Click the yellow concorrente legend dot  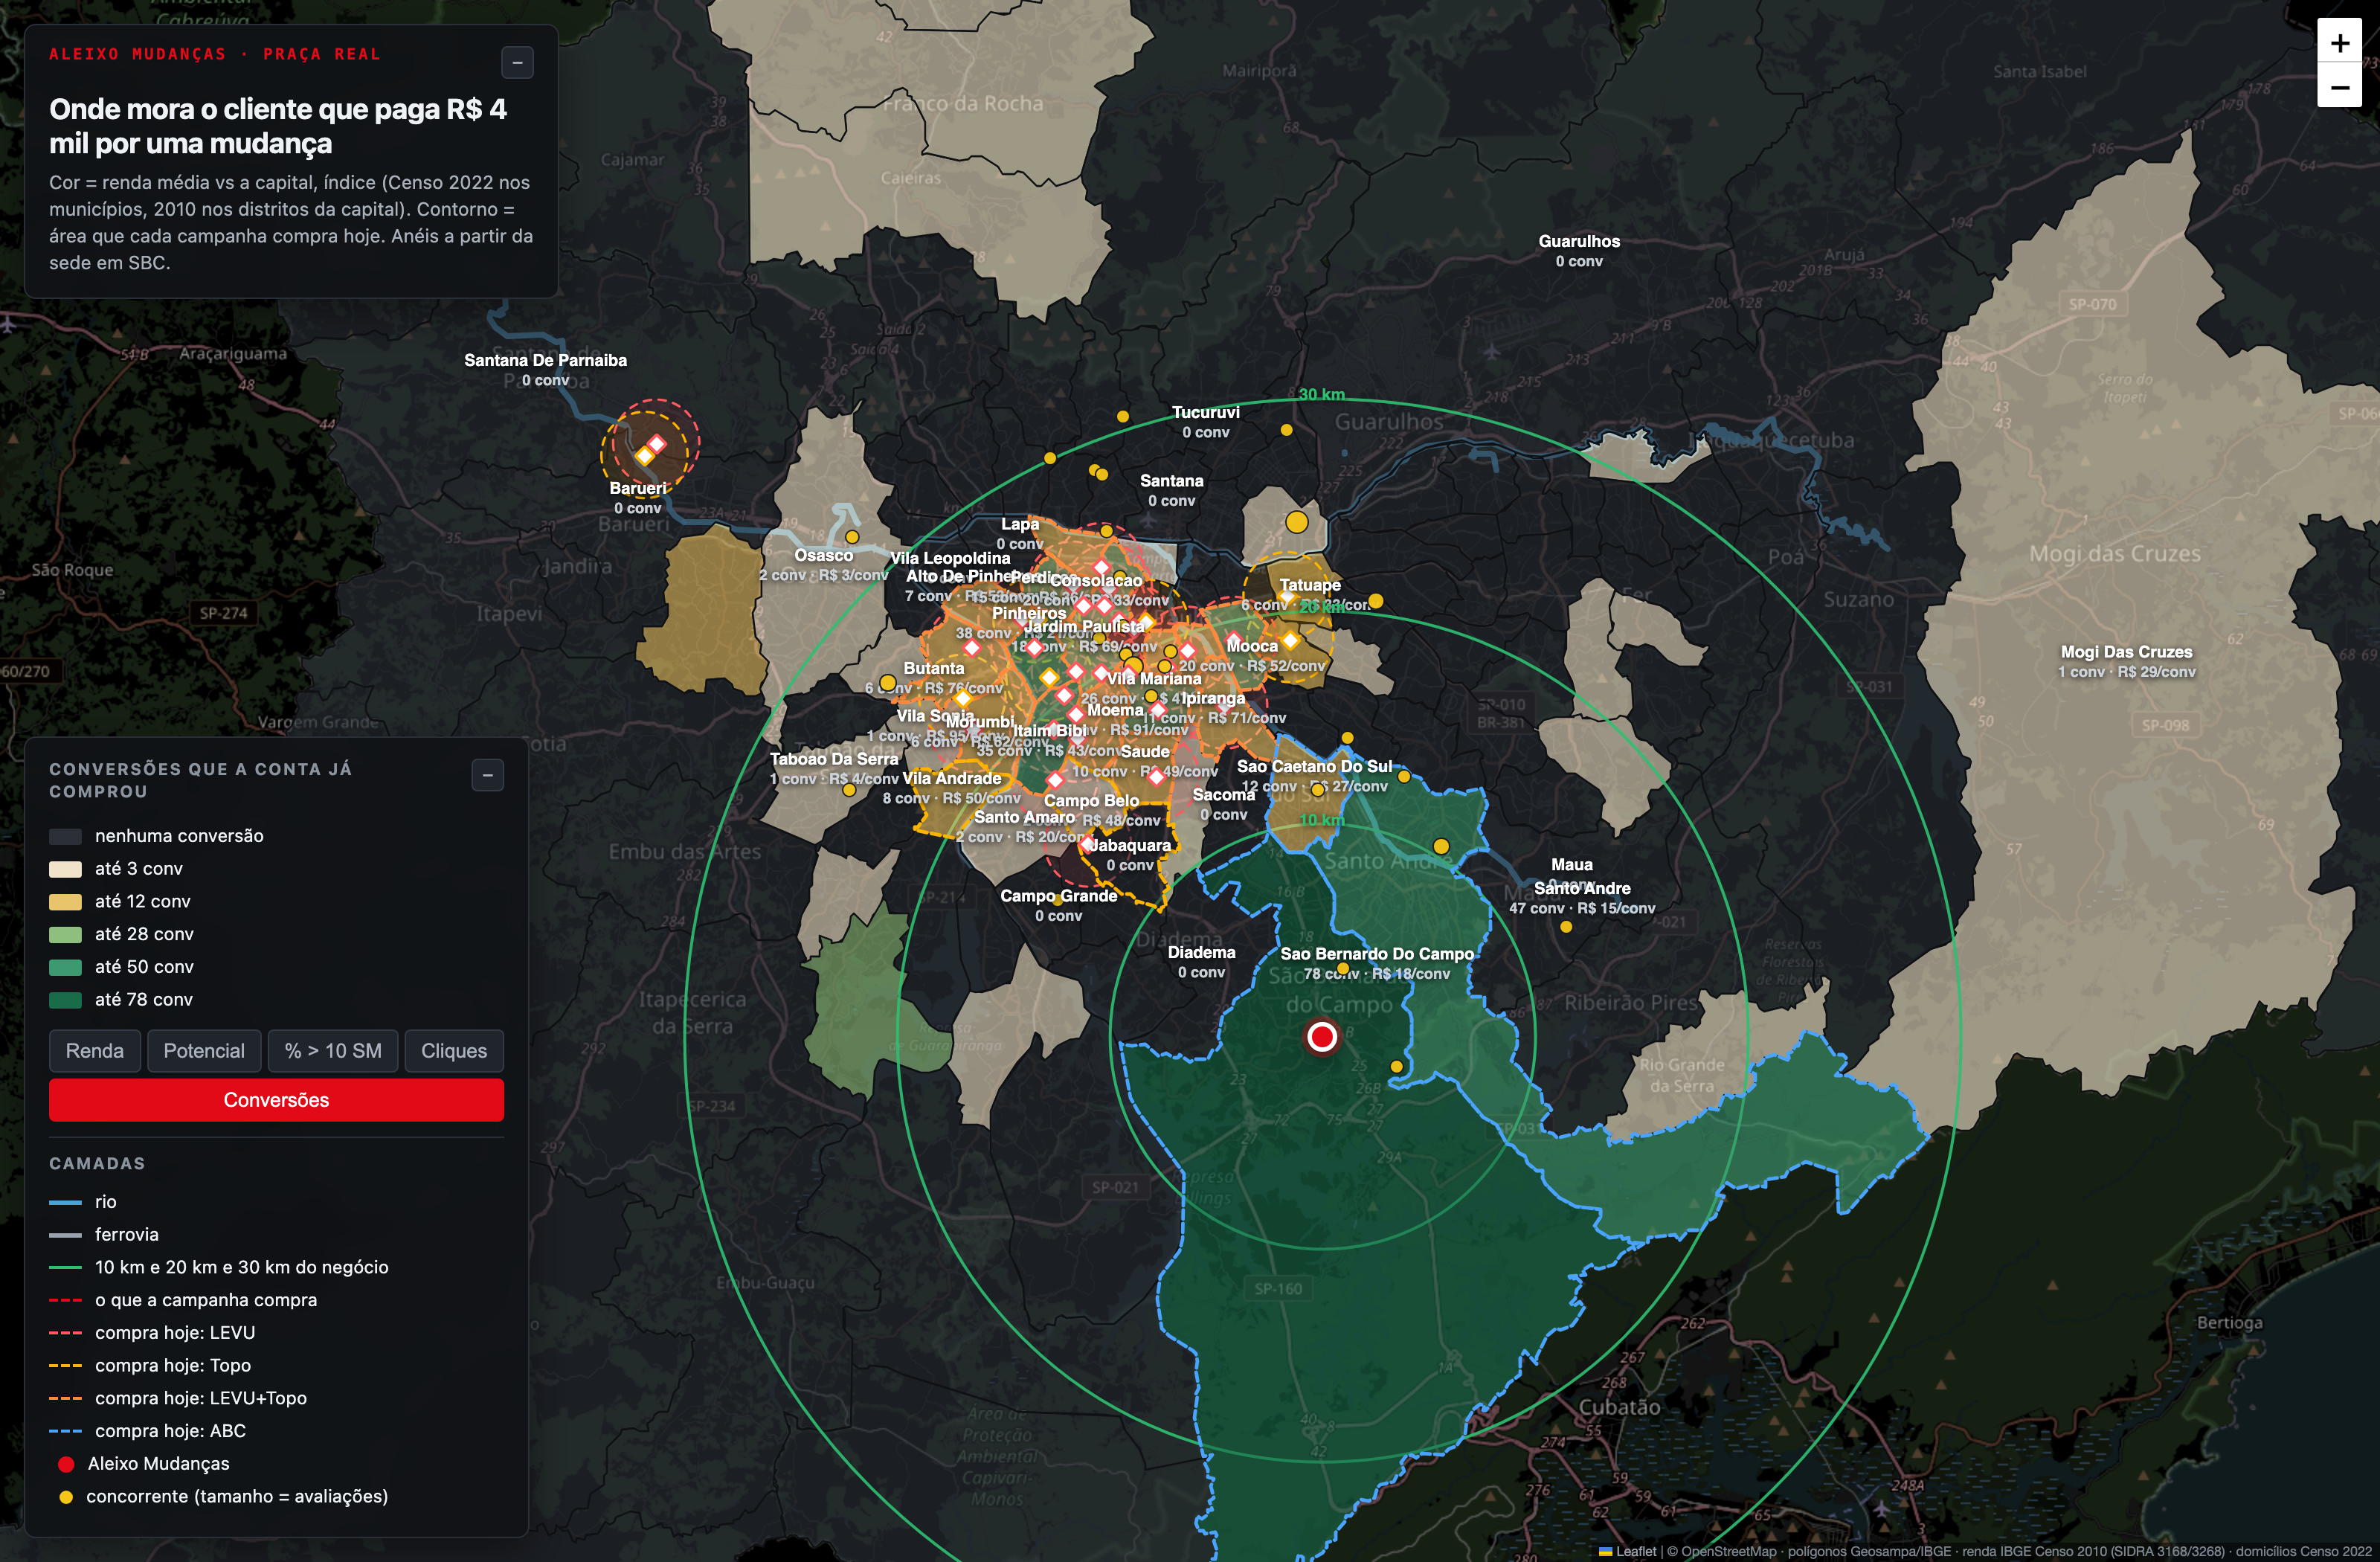tap(66, 1497)
